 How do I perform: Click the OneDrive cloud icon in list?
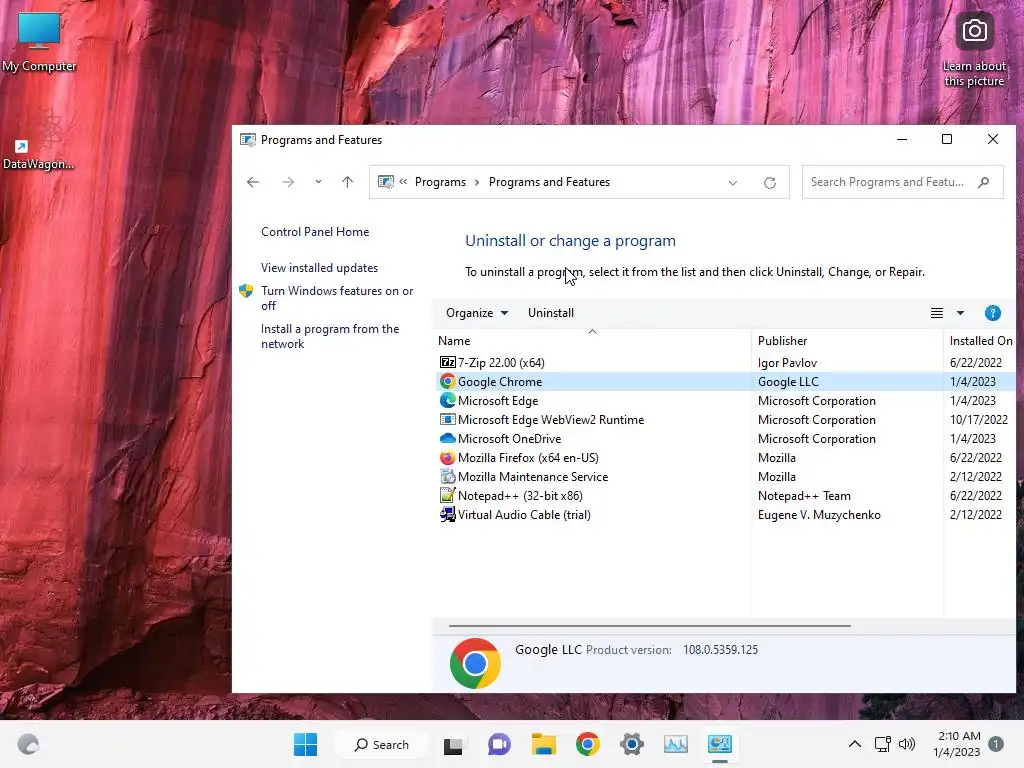447,438
